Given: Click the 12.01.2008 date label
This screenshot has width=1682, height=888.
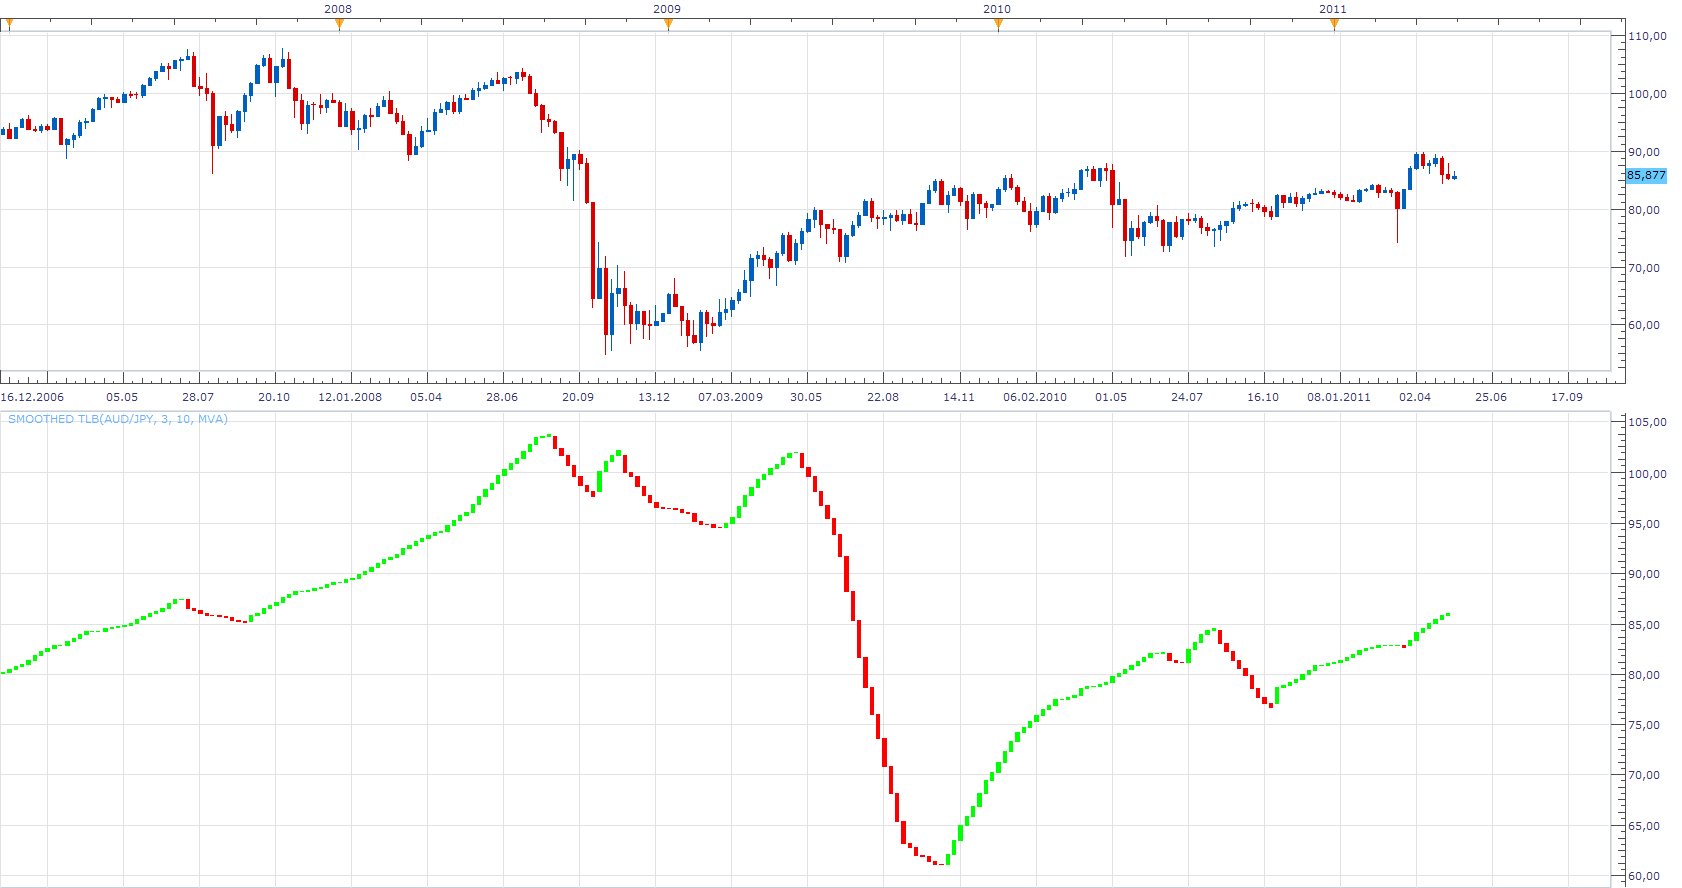Looking at the screenshot, I should pos(350,397).
